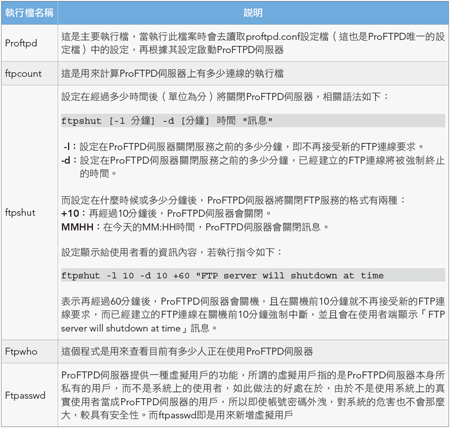Click the Ftpasswd virtual user description
Screen dimensions: 450x428
[x=253, y=395]
